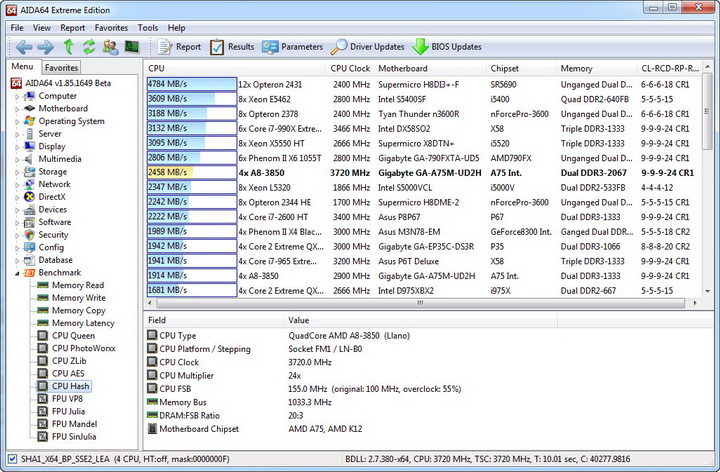Expand the Motherboard tree node

[x=17, y=109]
